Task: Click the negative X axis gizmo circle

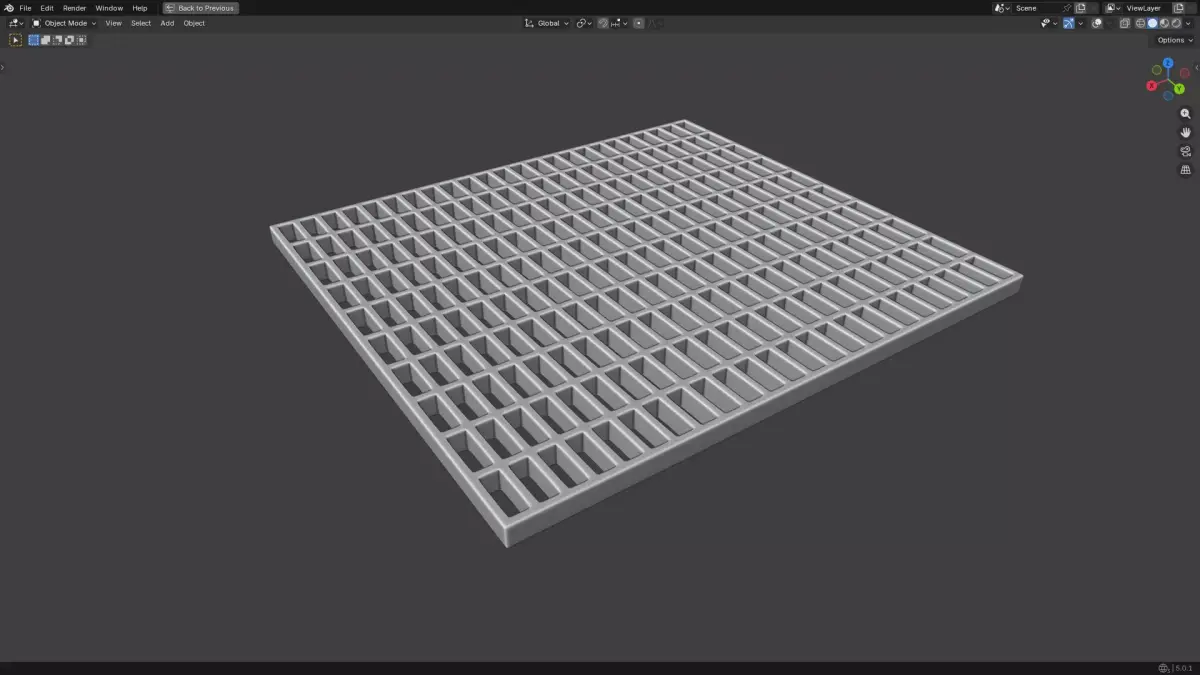Action: tap(1184, 73)
